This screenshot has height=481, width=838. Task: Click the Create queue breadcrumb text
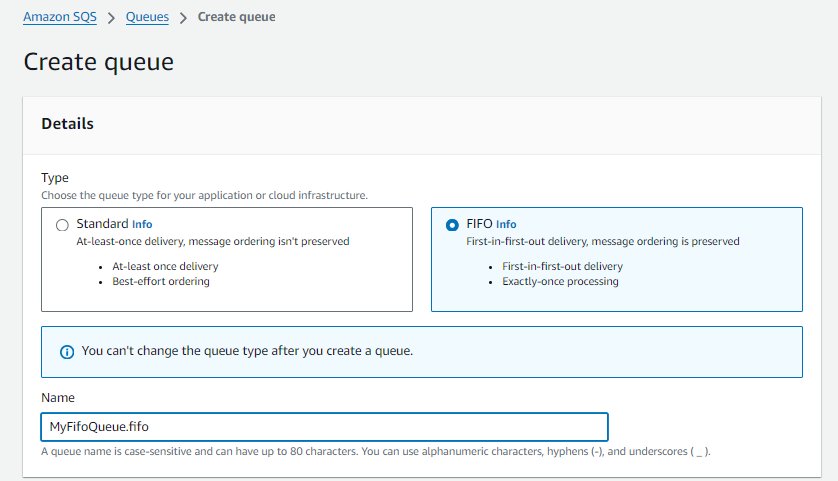[x=236, y=17]
